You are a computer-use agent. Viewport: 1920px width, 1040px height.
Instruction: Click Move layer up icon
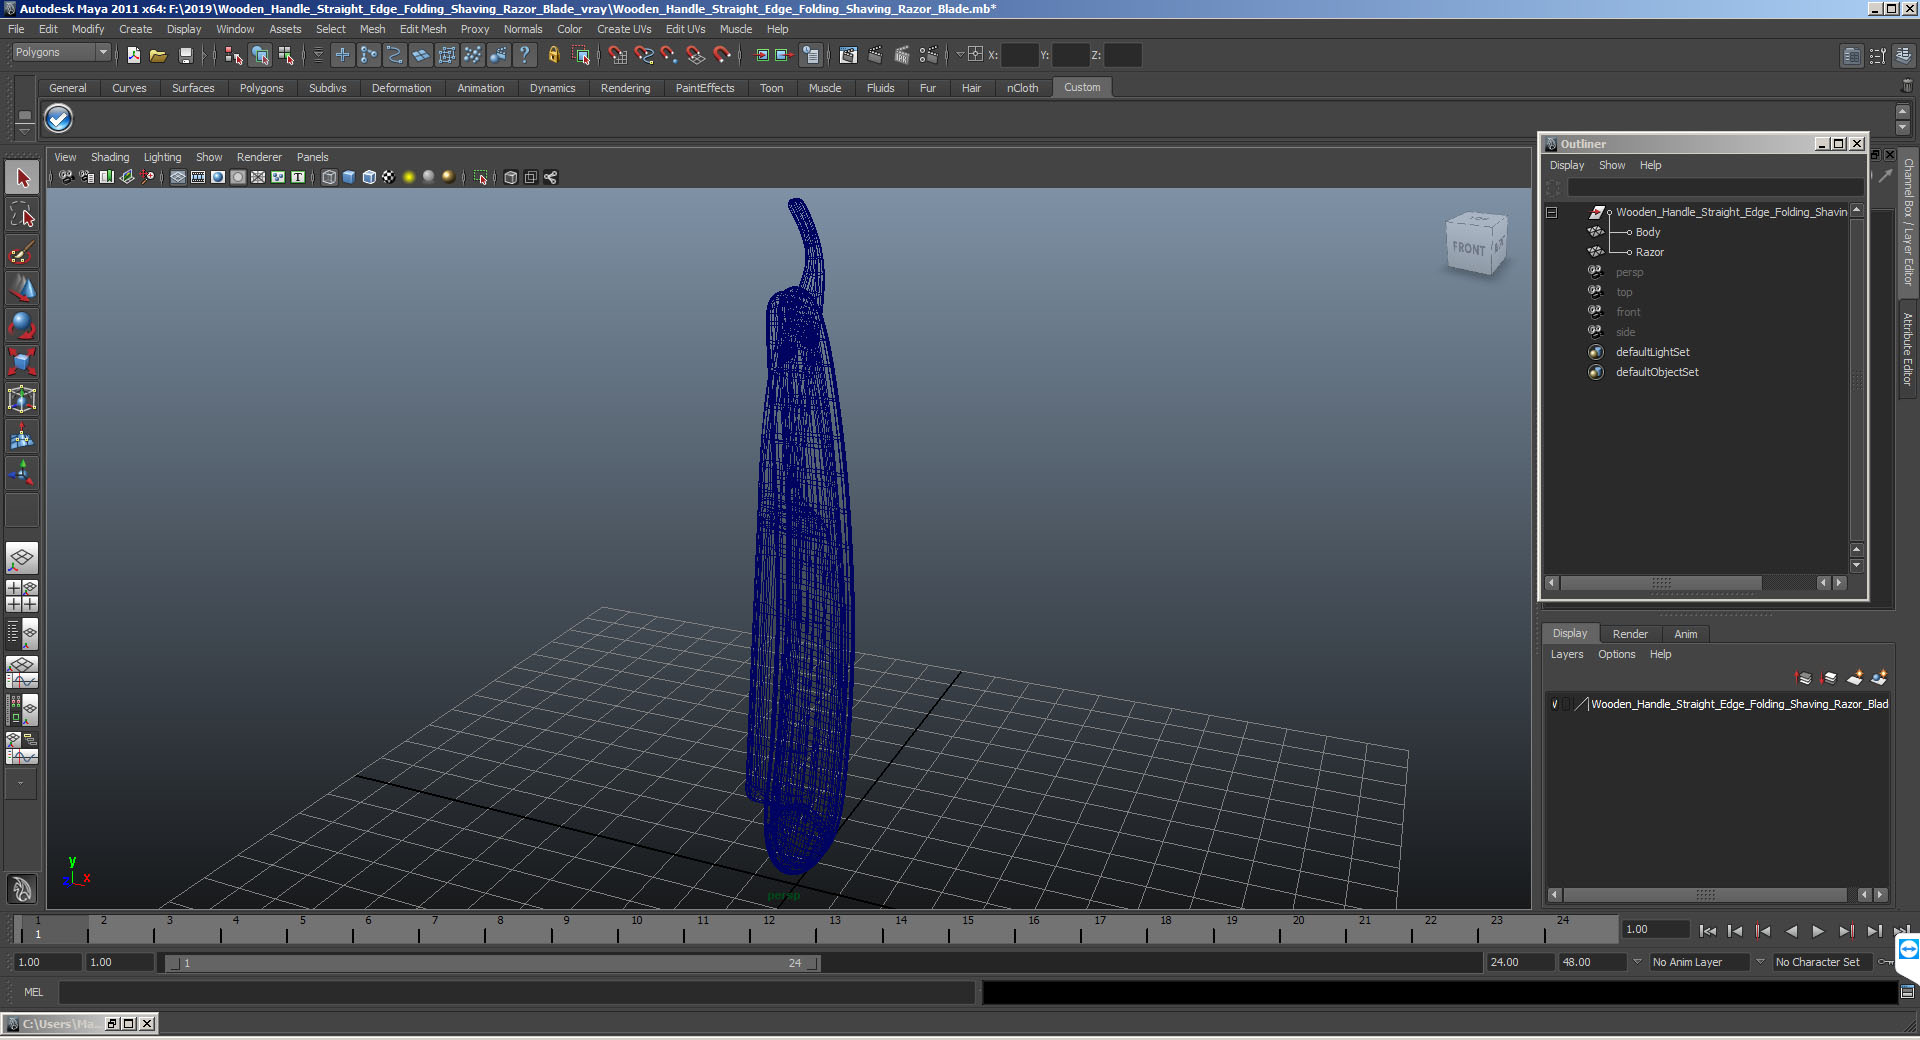1804,678
